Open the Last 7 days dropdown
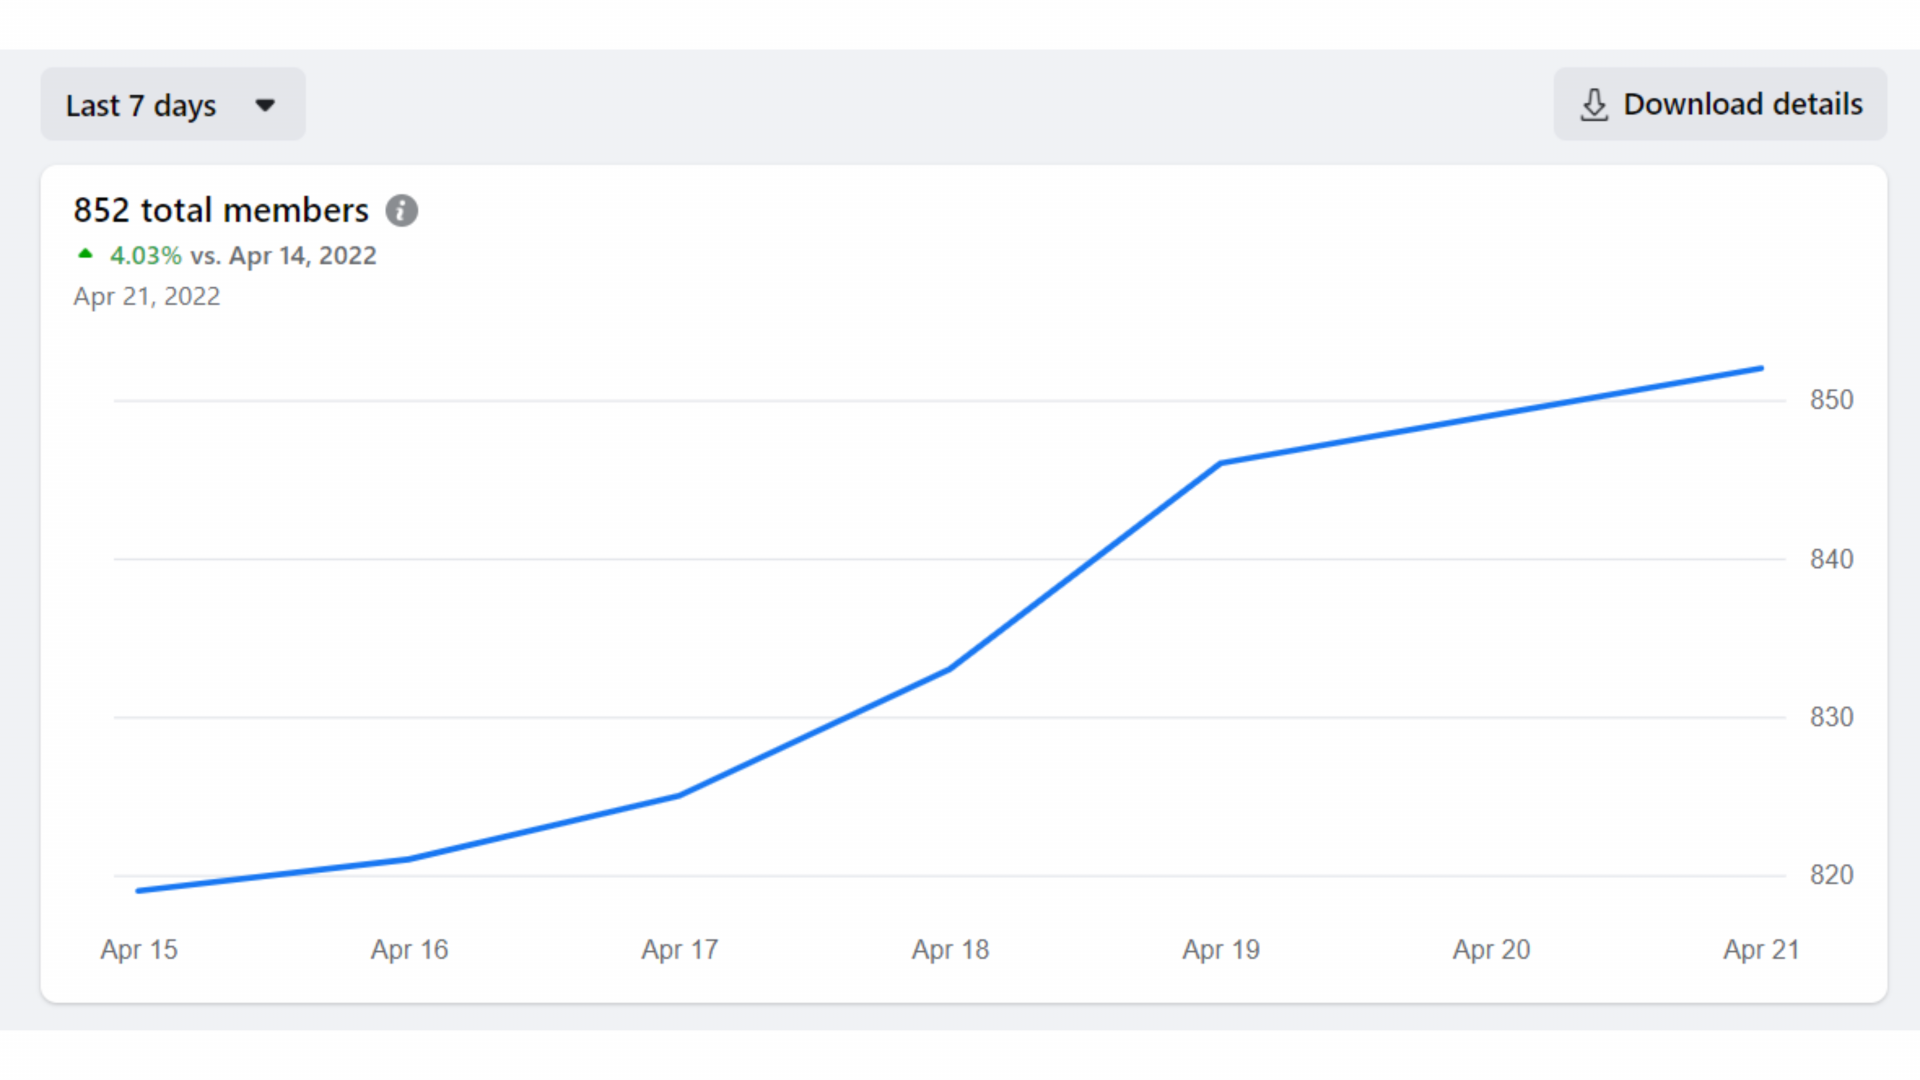1920x1080 pixels. pos(172,105)
